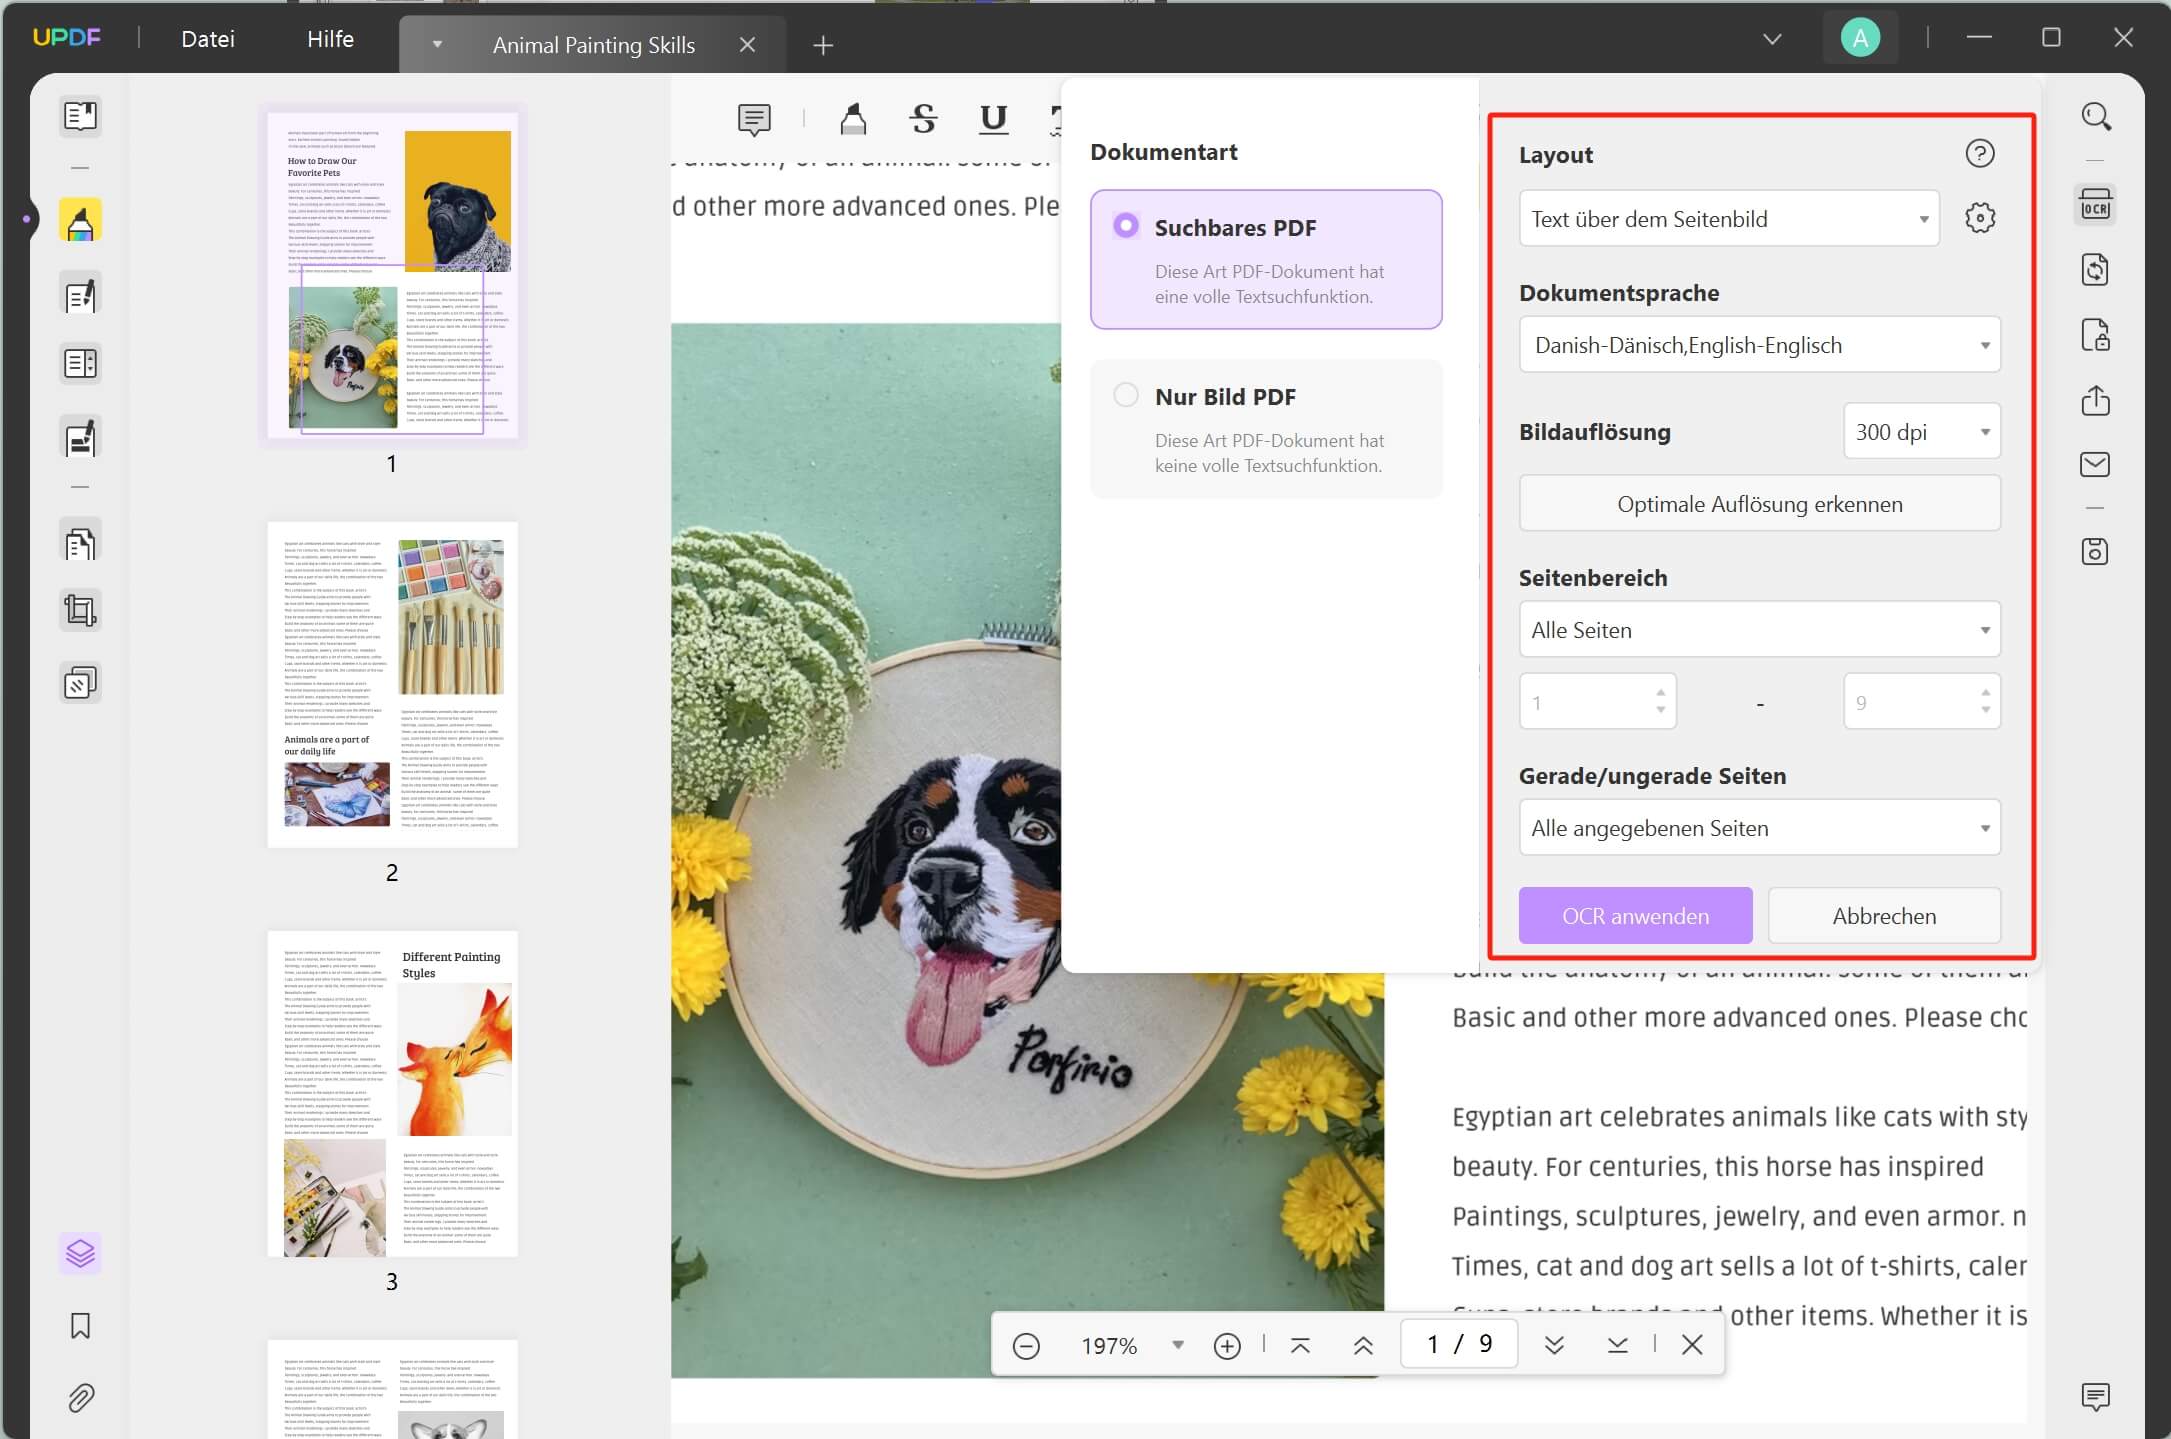2171x1439 pixels.
Task: Click the OCR anwenden button
Action: (x=1634, y=915)
